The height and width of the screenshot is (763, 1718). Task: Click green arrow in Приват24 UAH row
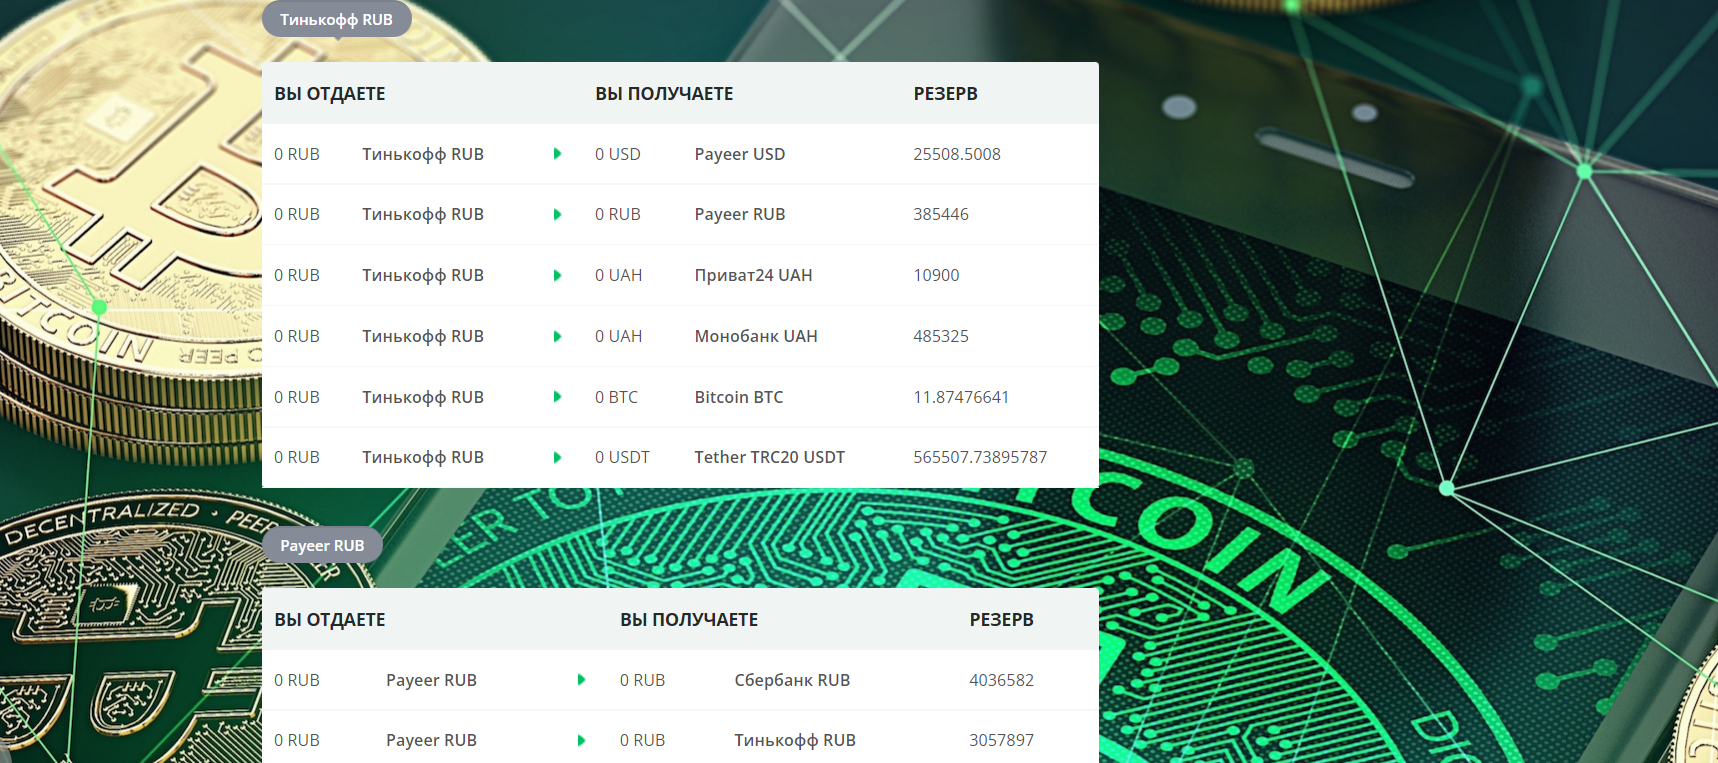pyautogui.click(x=557, y=275)
